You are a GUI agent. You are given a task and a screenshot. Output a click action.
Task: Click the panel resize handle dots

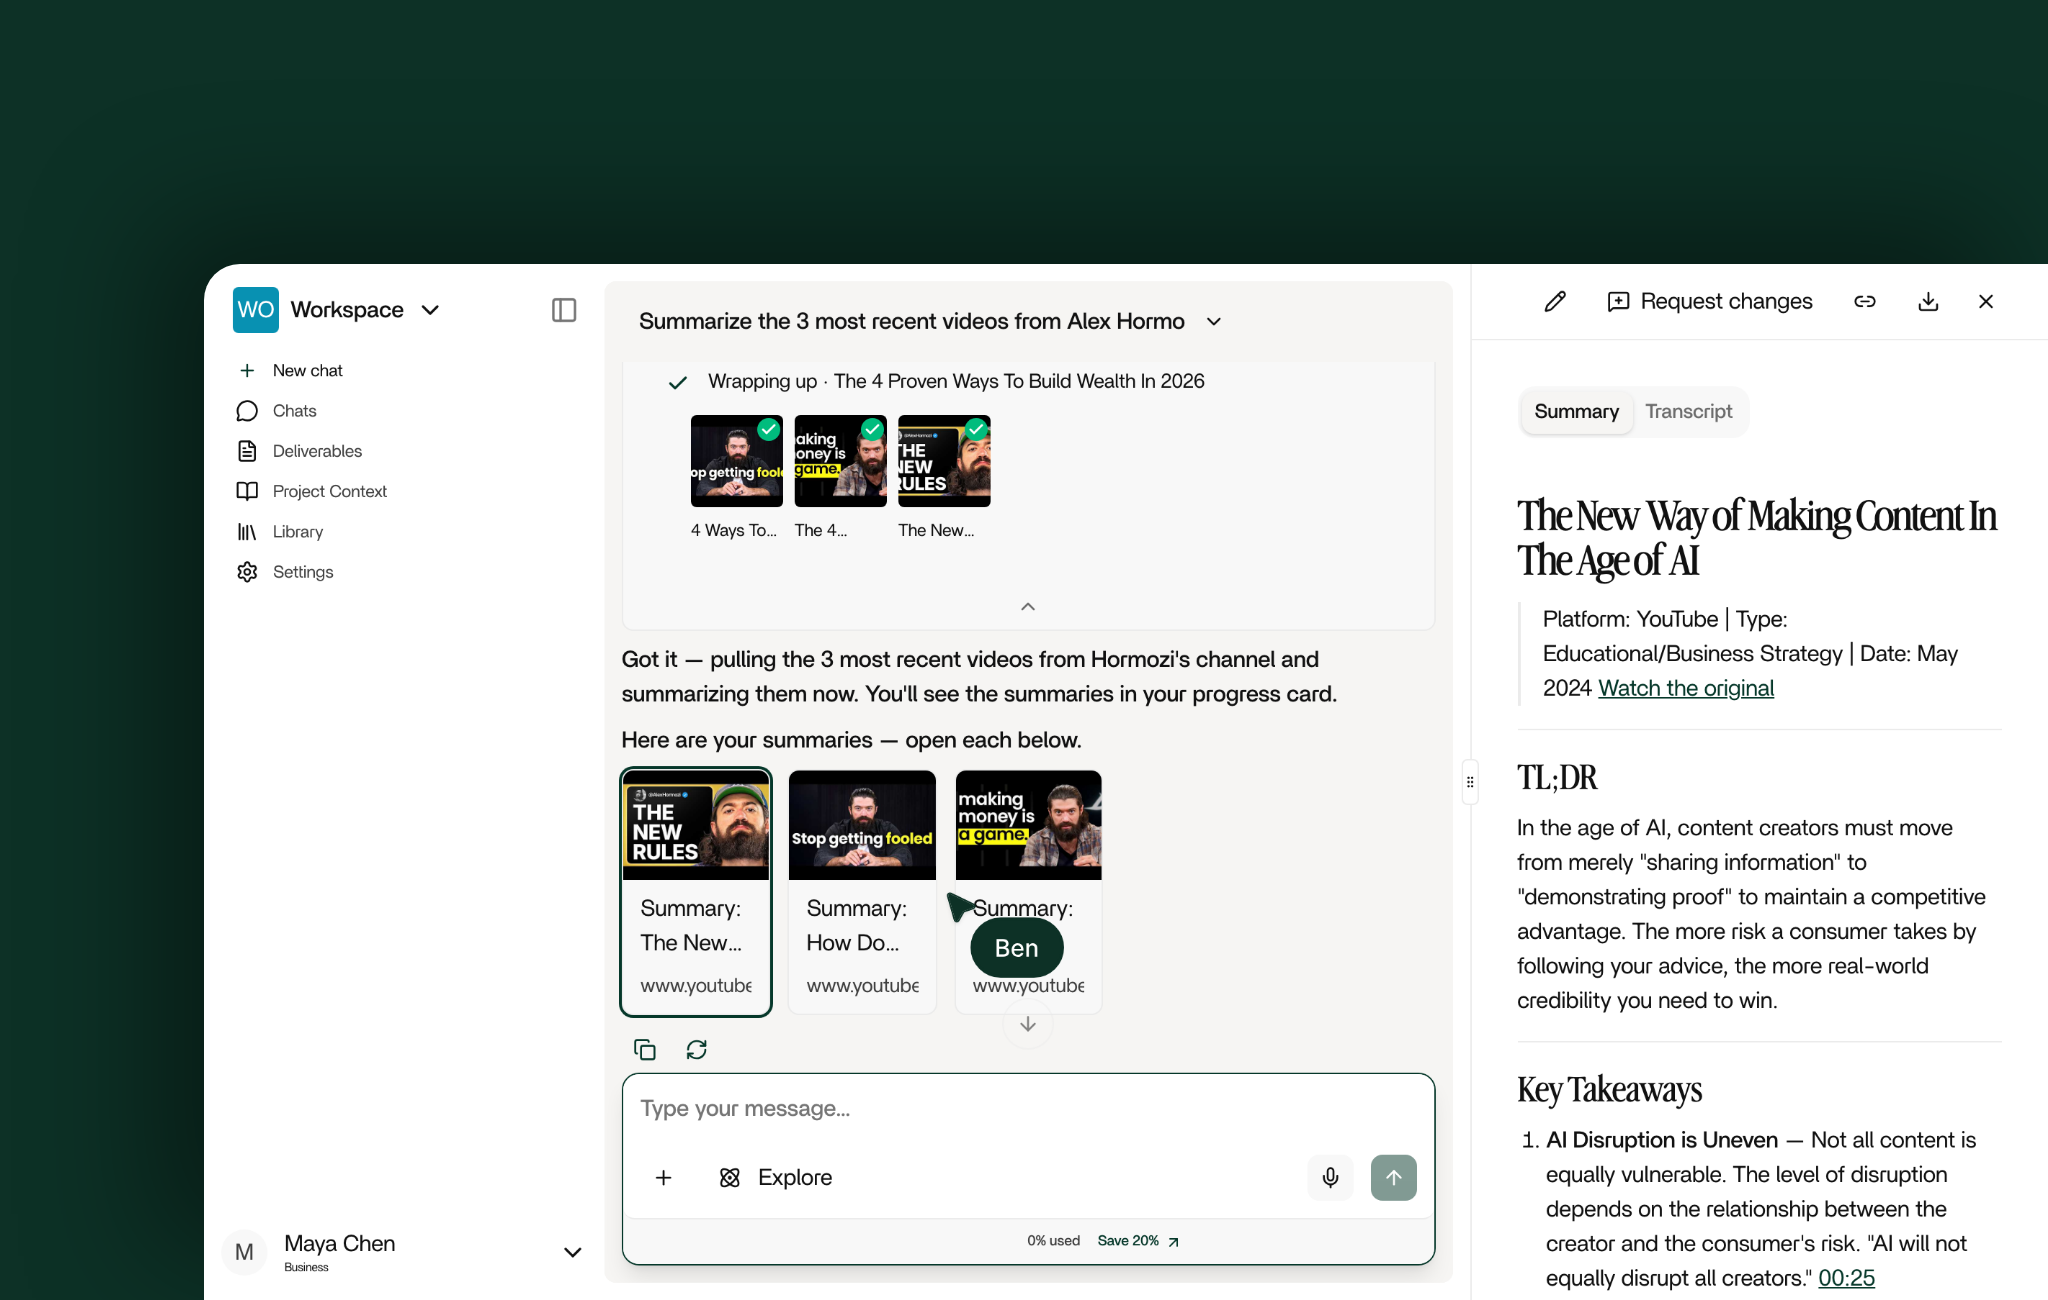pyautogui.click(x=1470, y=782)
